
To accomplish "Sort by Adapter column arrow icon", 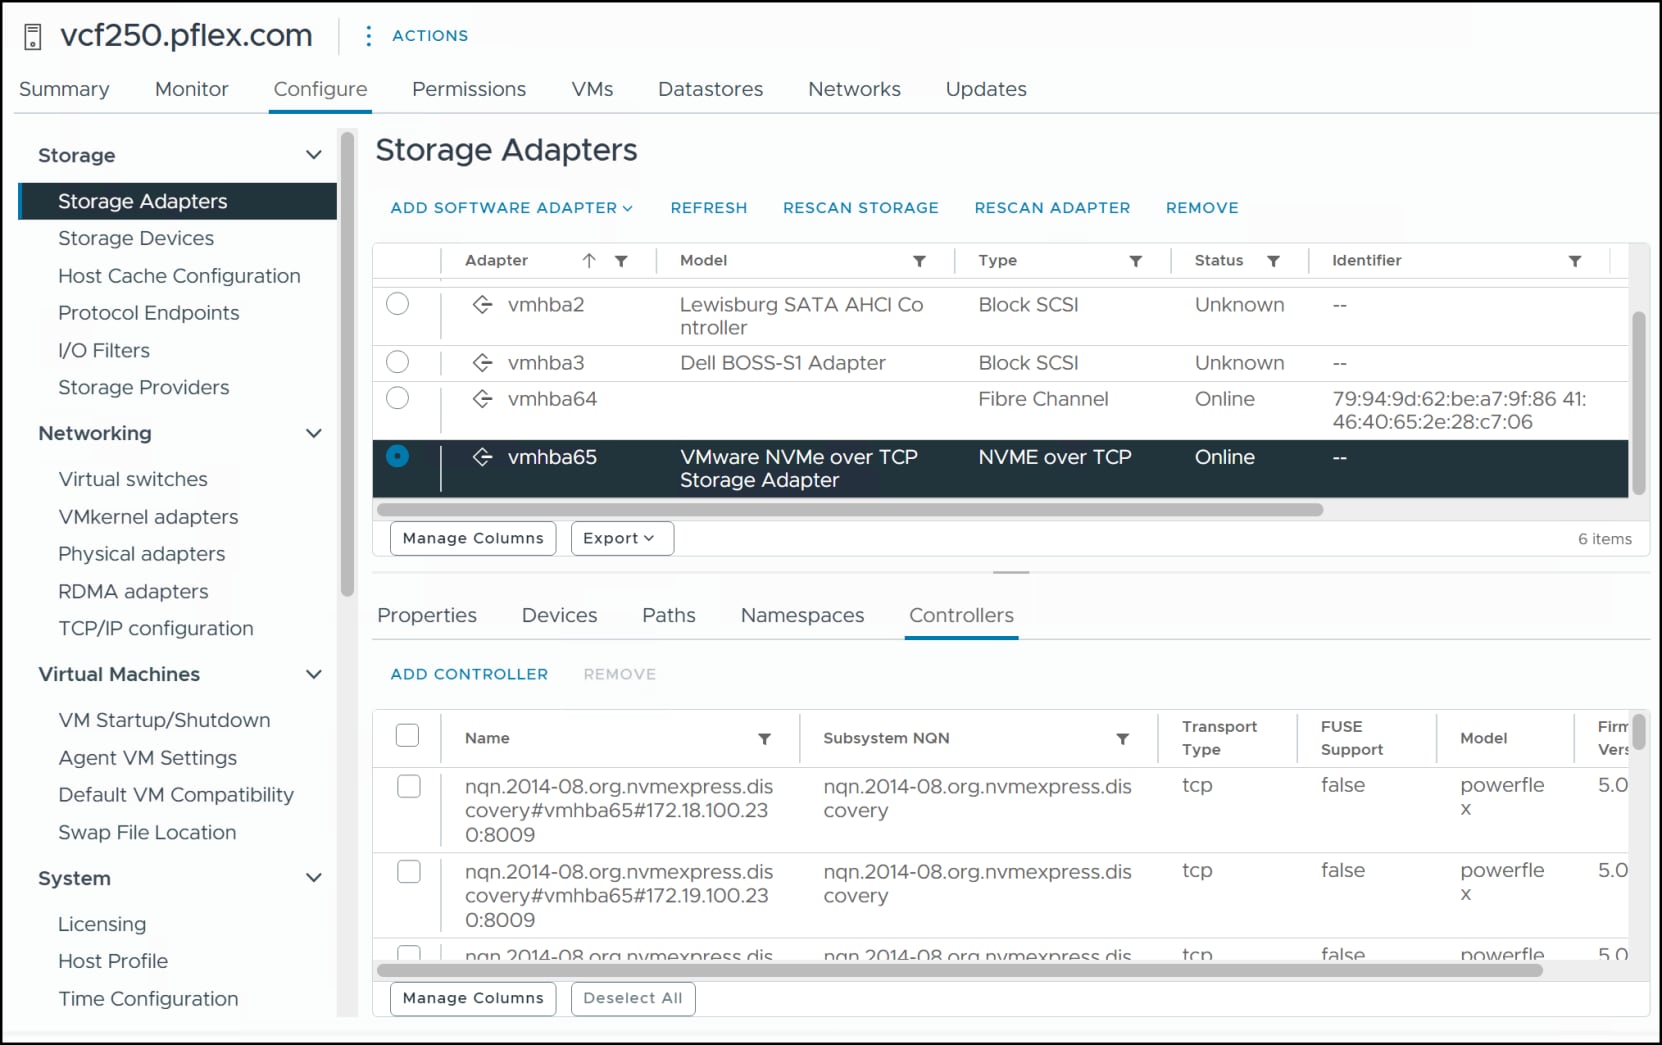I will tap(589, 261).
